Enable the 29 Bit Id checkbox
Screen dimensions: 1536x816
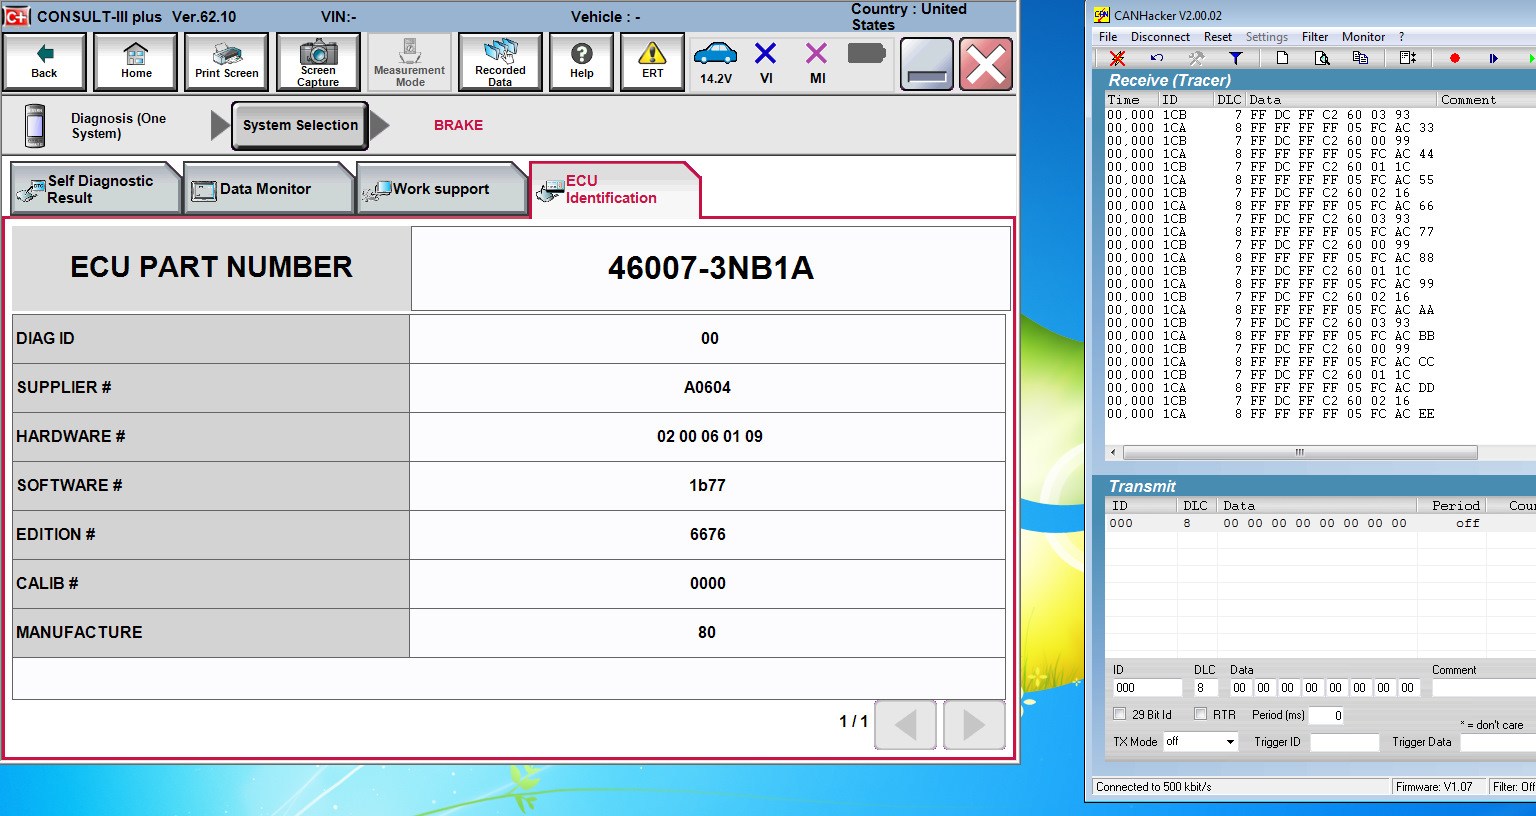pos(1120,714)
